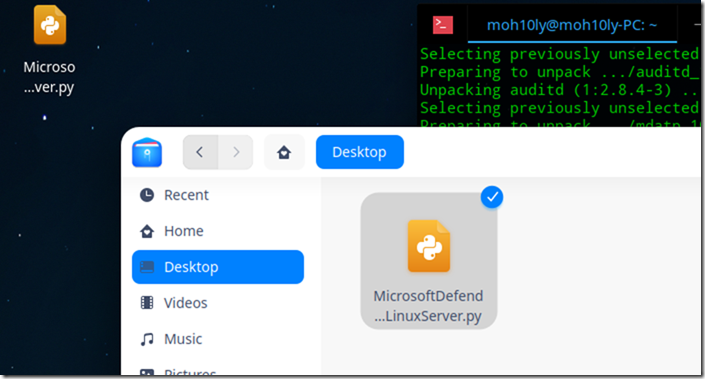Select the Microso...ver.py desktop file label

(49, 77)
